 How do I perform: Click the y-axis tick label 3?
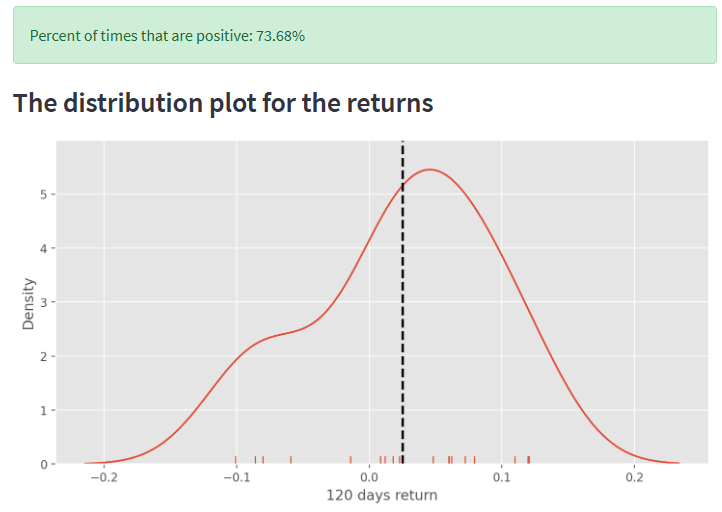coord(43,302)
